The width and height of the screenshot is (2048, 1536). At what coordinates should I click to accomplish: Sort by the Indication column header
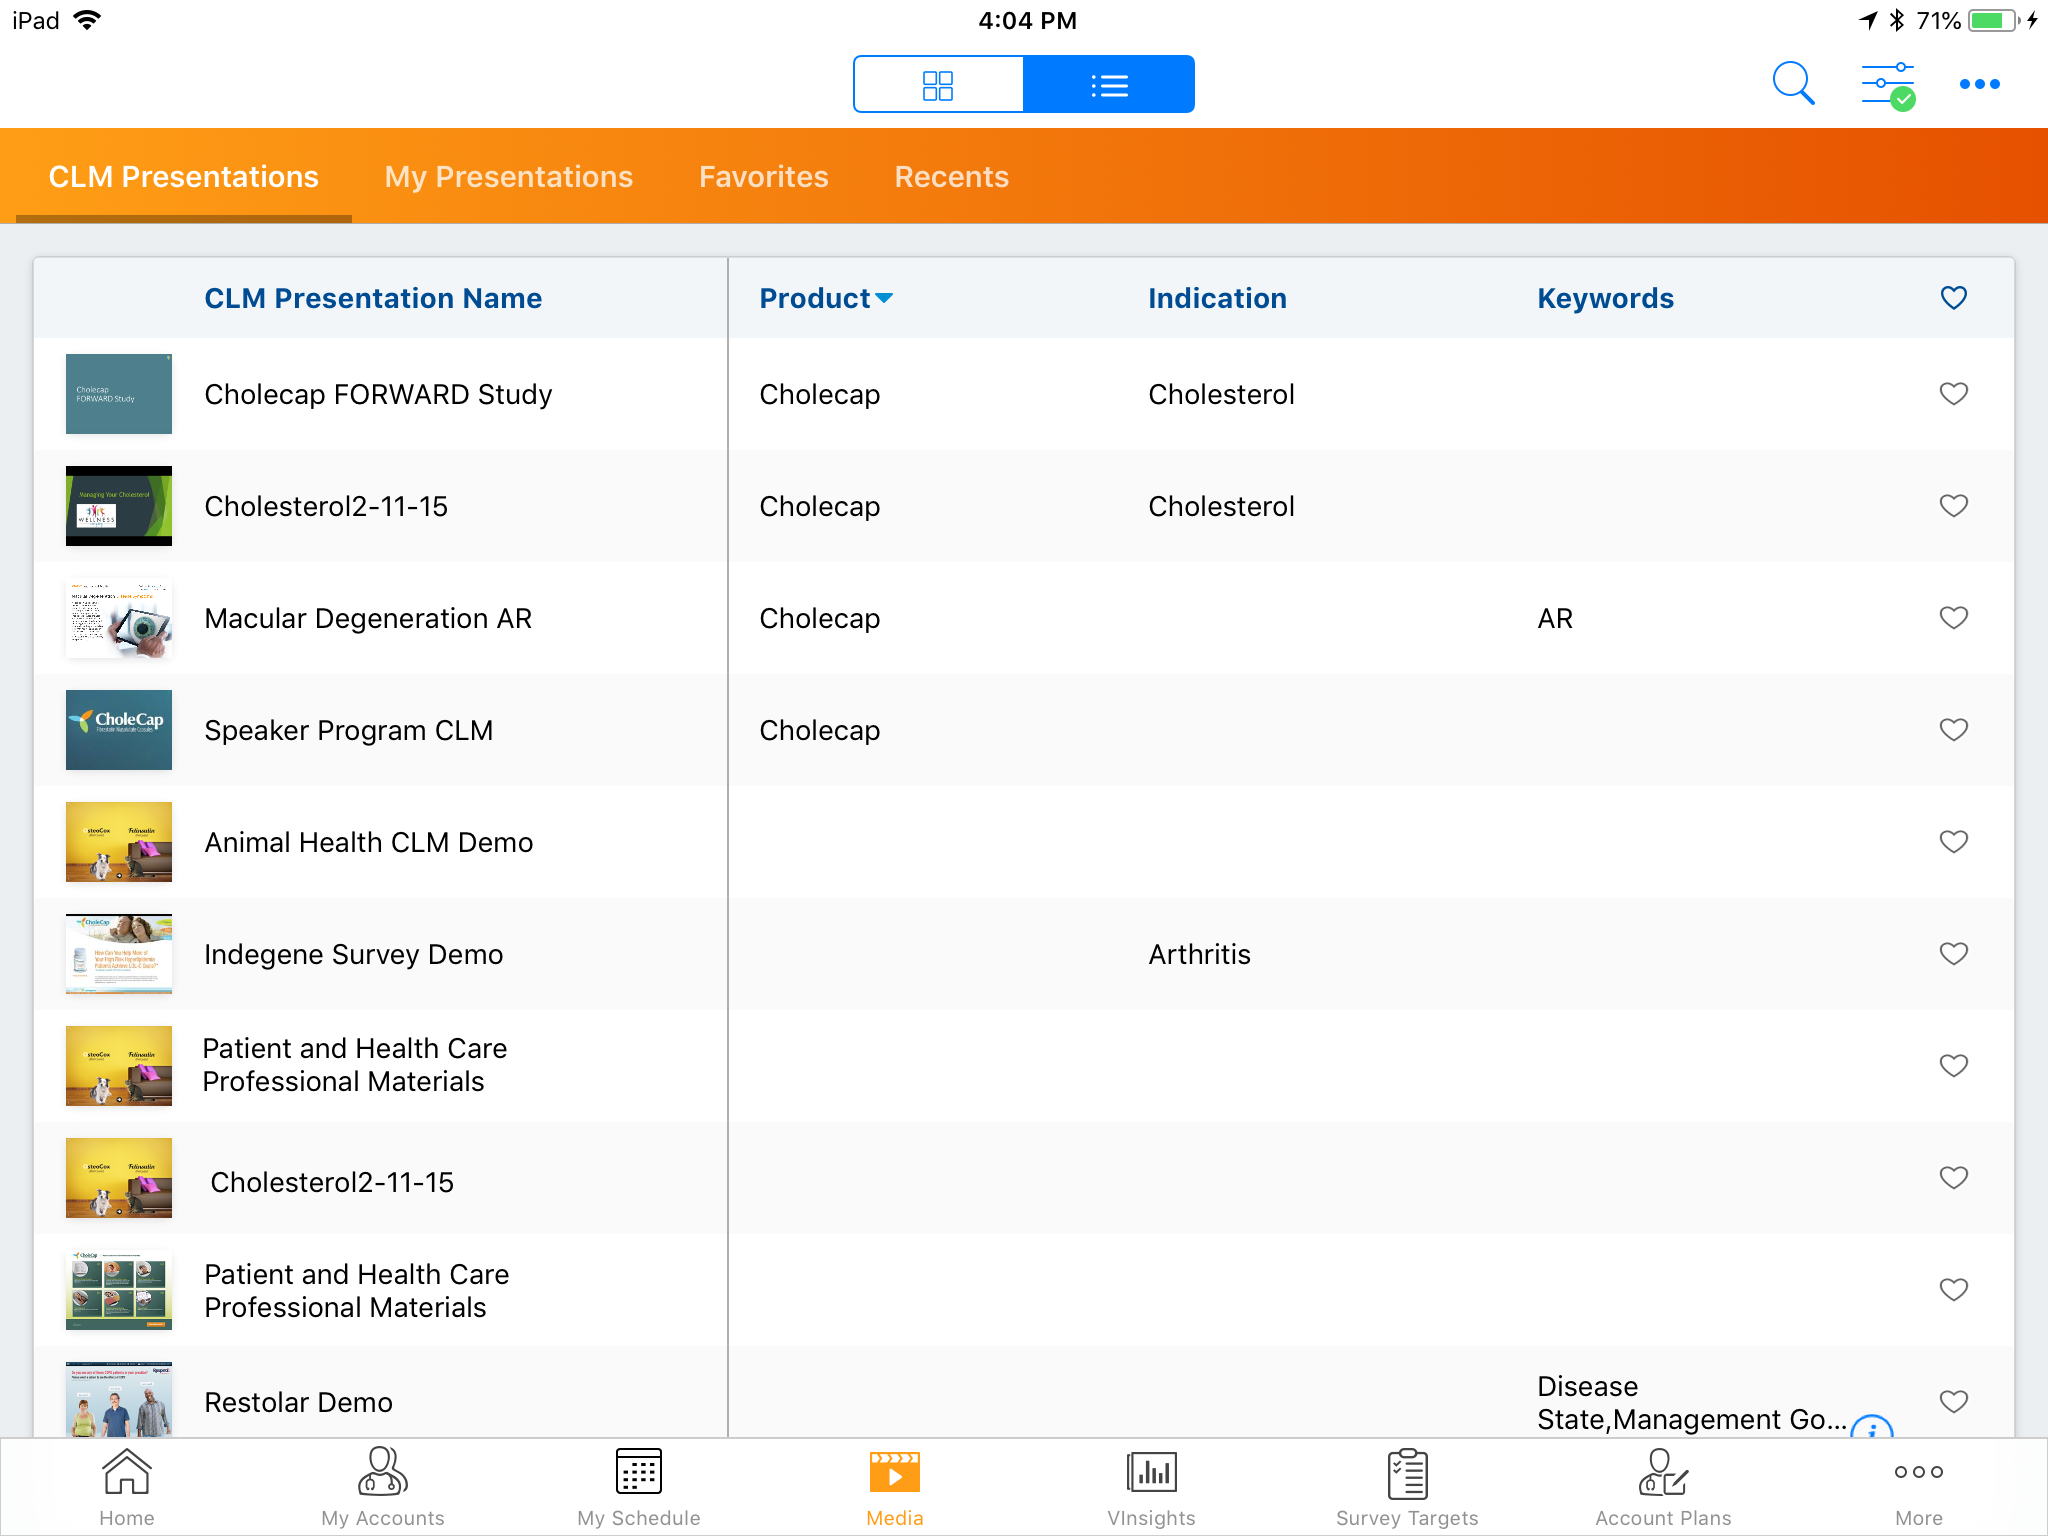tap(1217, 298)
